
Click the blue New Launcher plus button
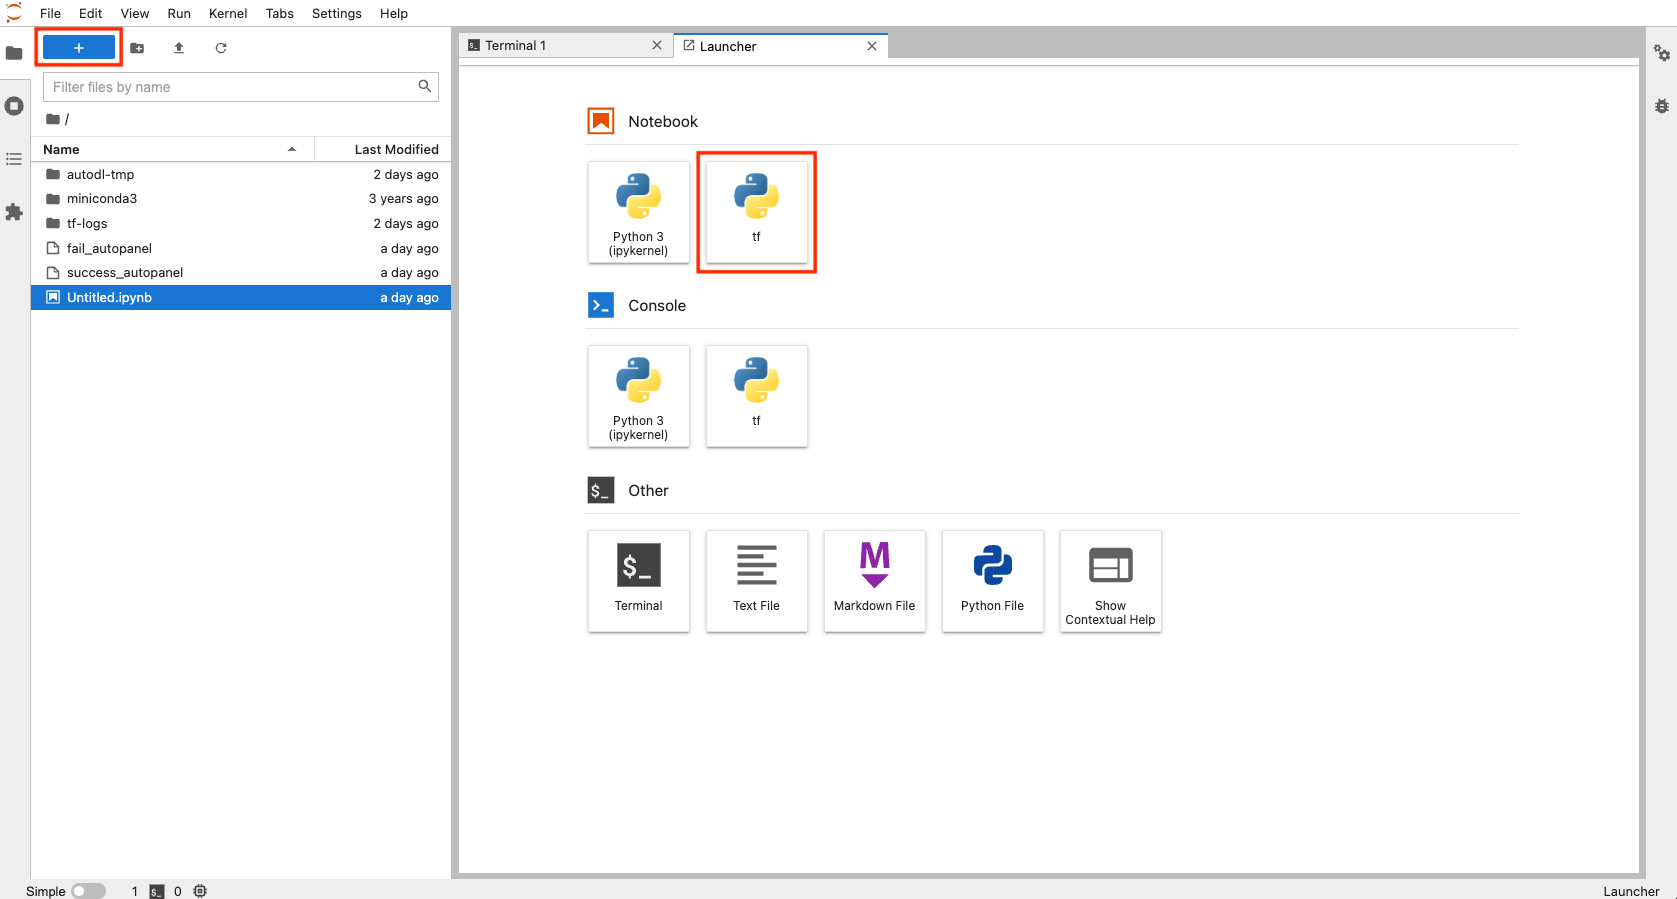(x=79, y=48)
